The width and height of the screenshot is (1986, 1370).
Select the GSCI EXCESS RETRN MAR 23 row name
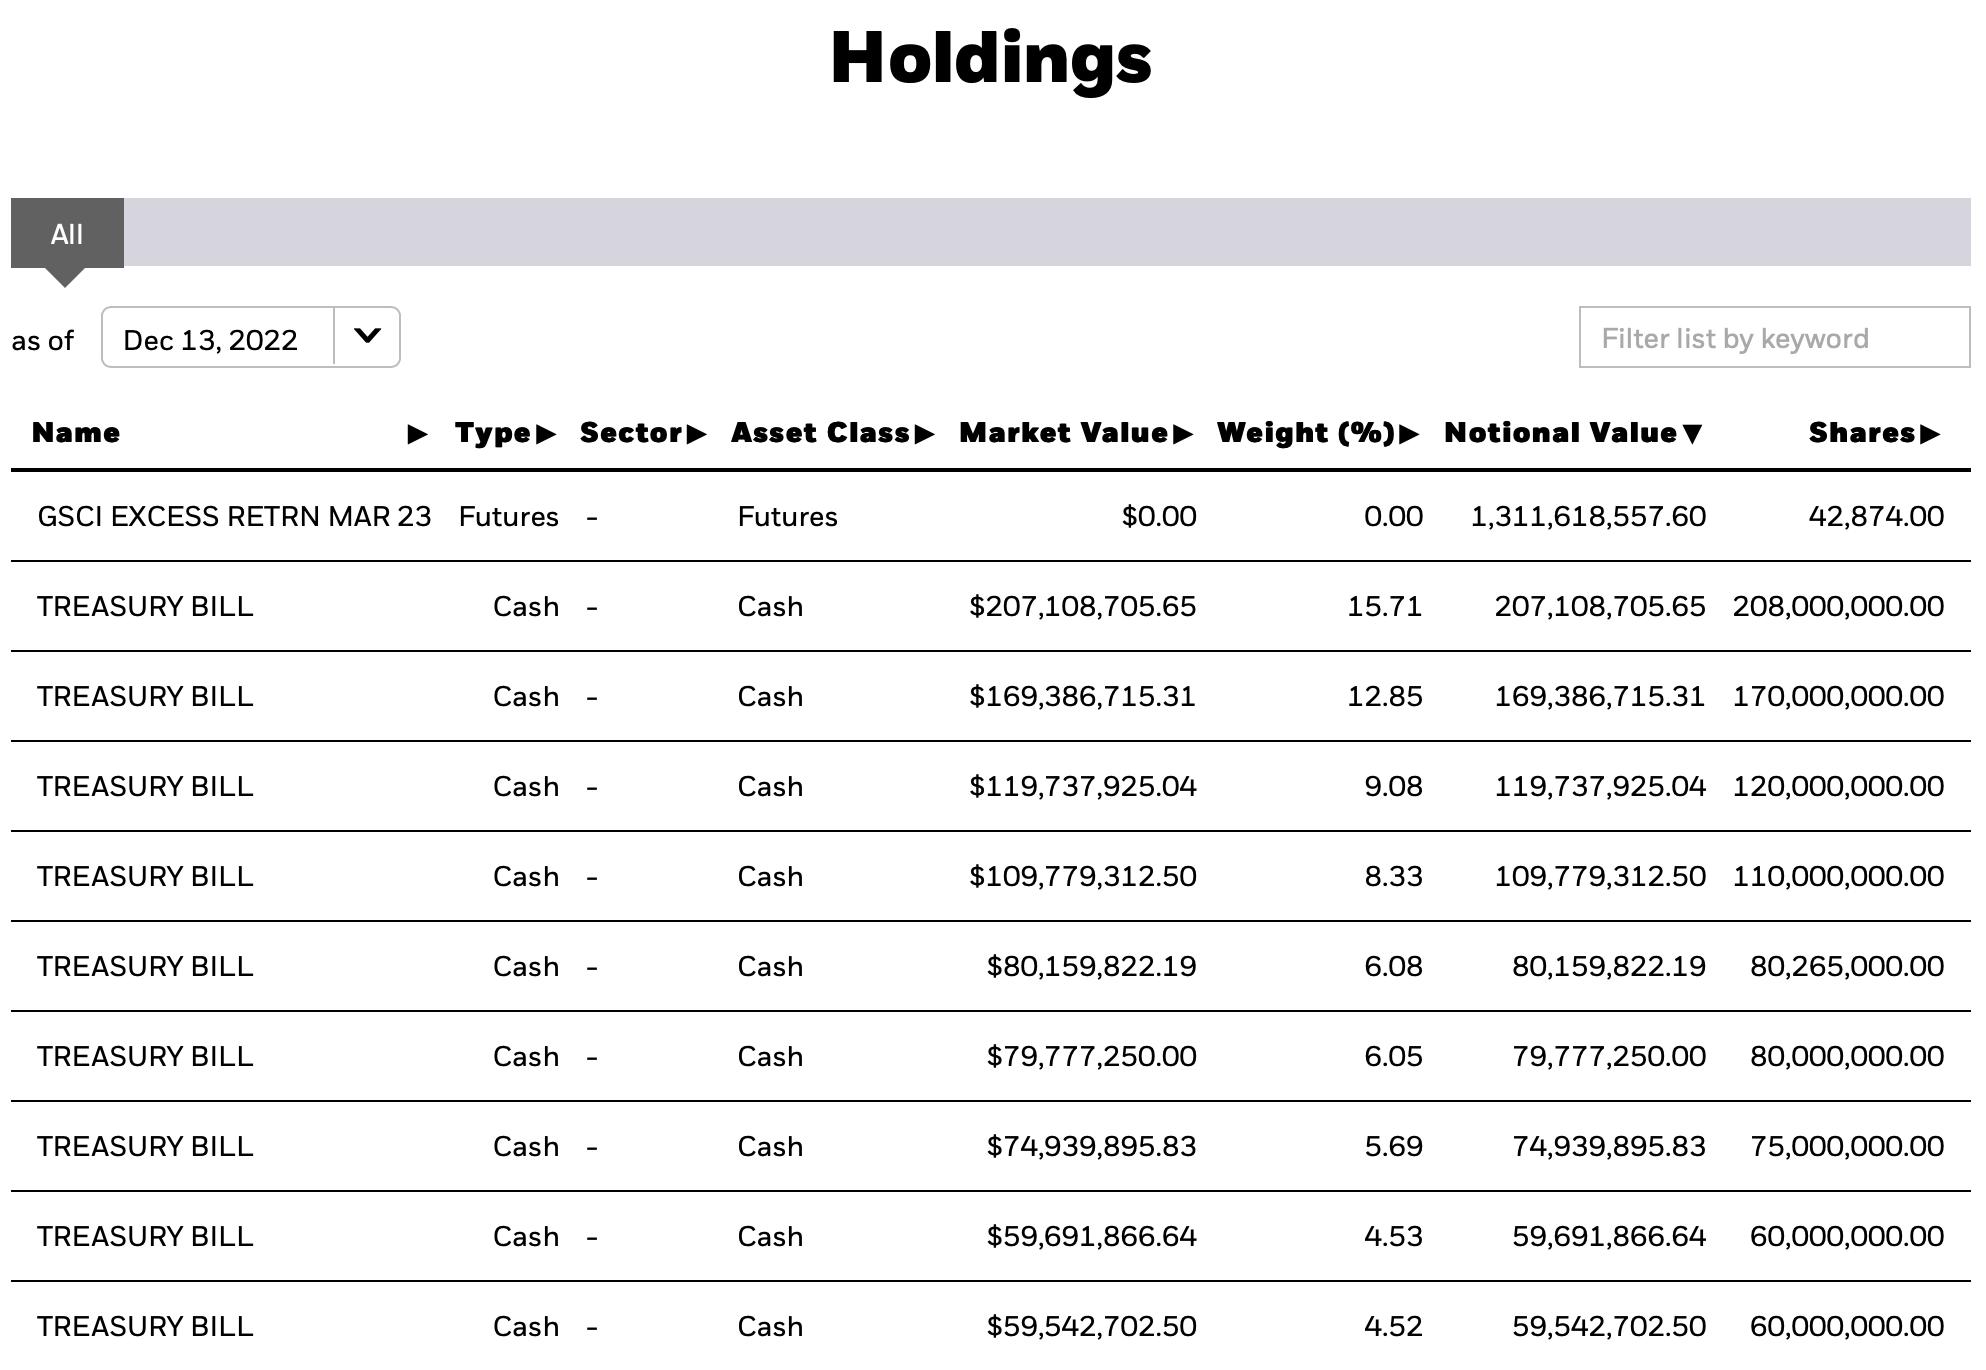coord(234,516)
